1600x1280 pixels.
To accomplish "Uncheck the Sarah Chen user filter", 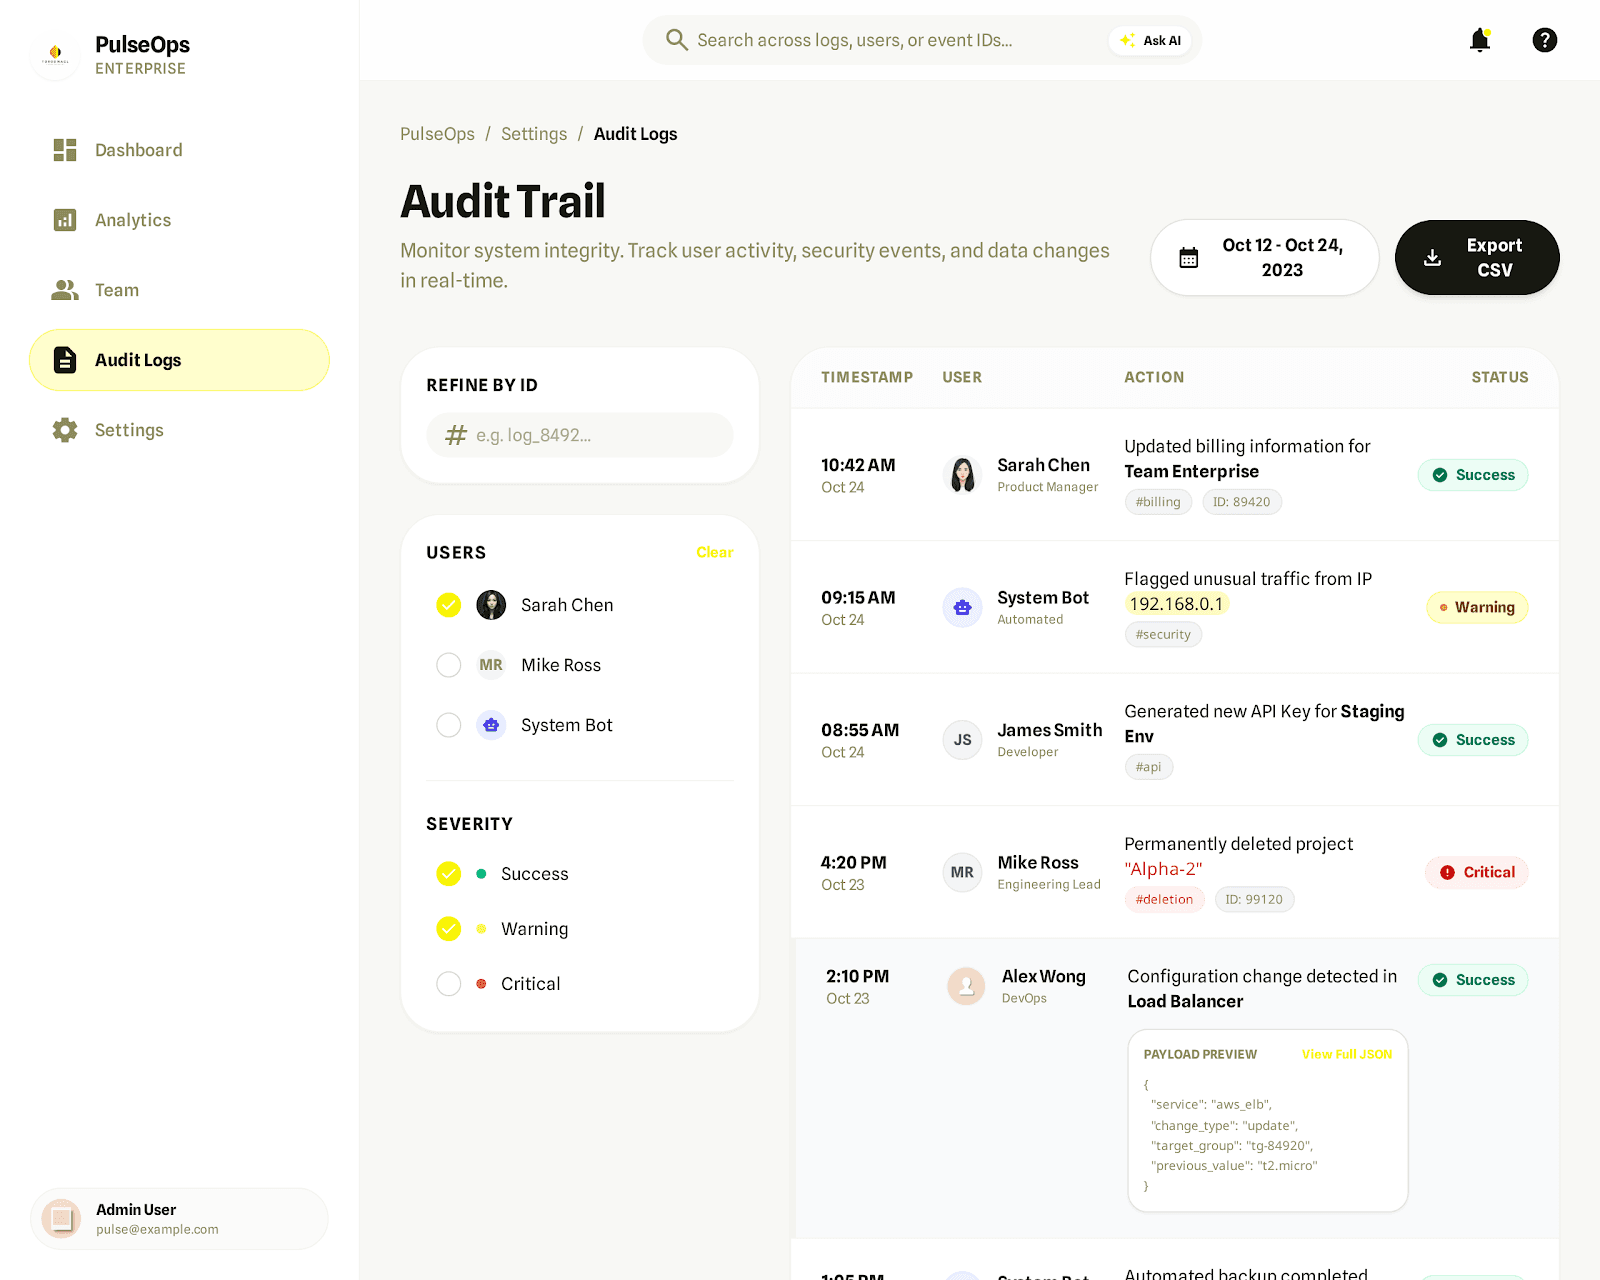I will [x=448, y=605].
